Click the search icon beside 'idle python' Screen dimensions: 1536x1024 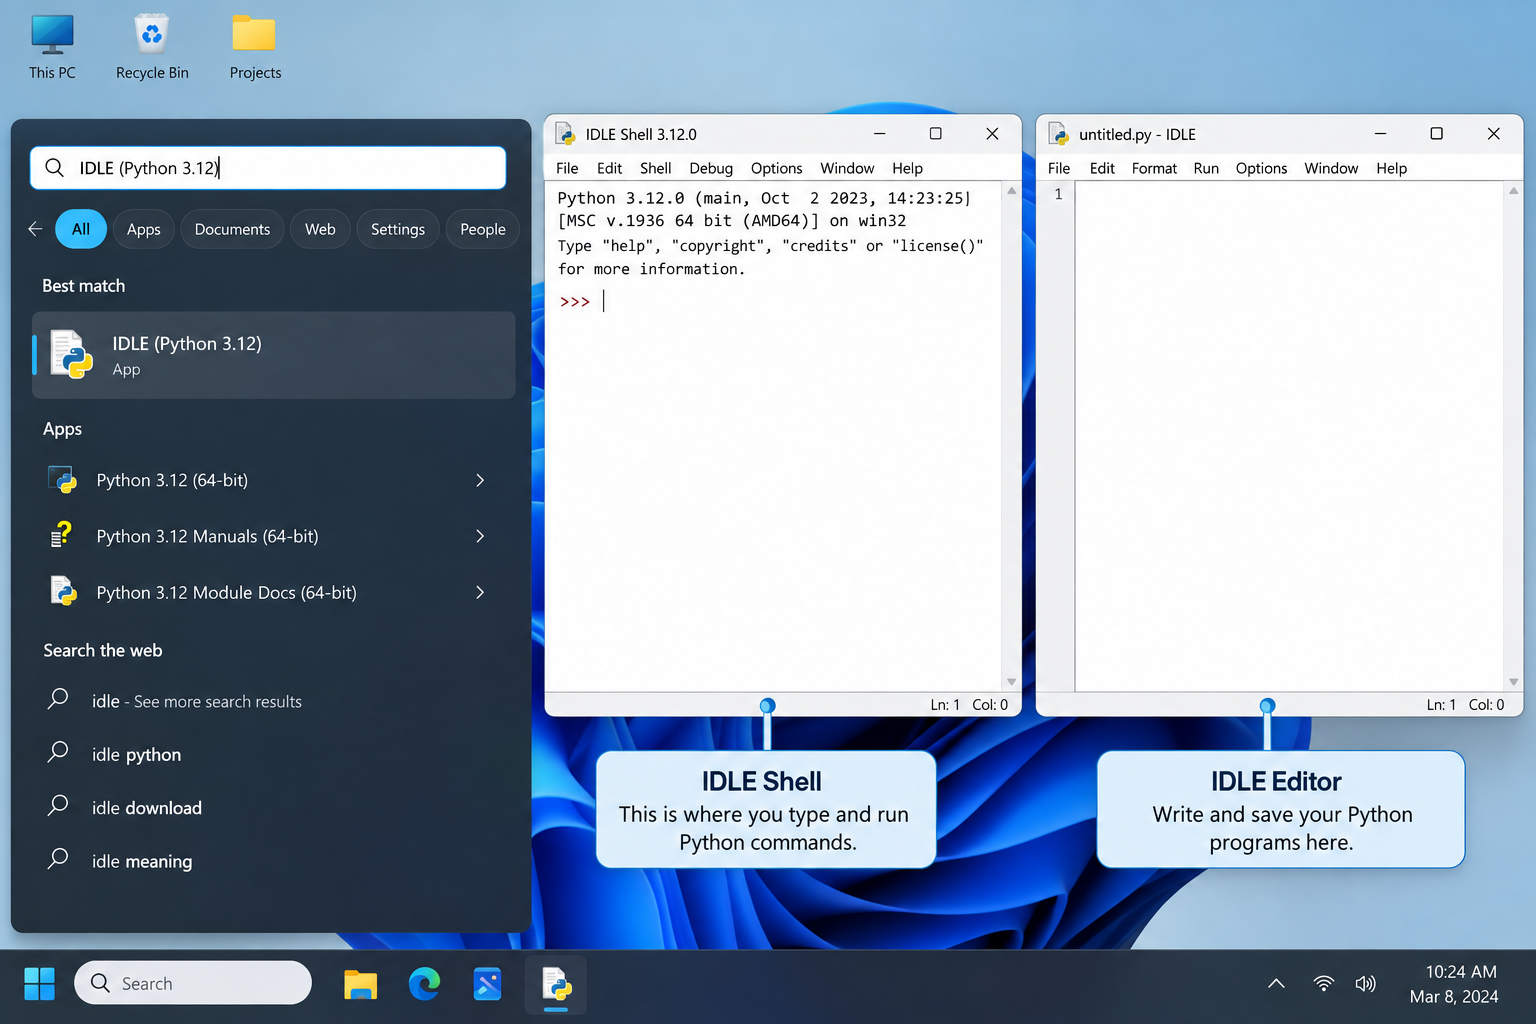coord(58,752)
